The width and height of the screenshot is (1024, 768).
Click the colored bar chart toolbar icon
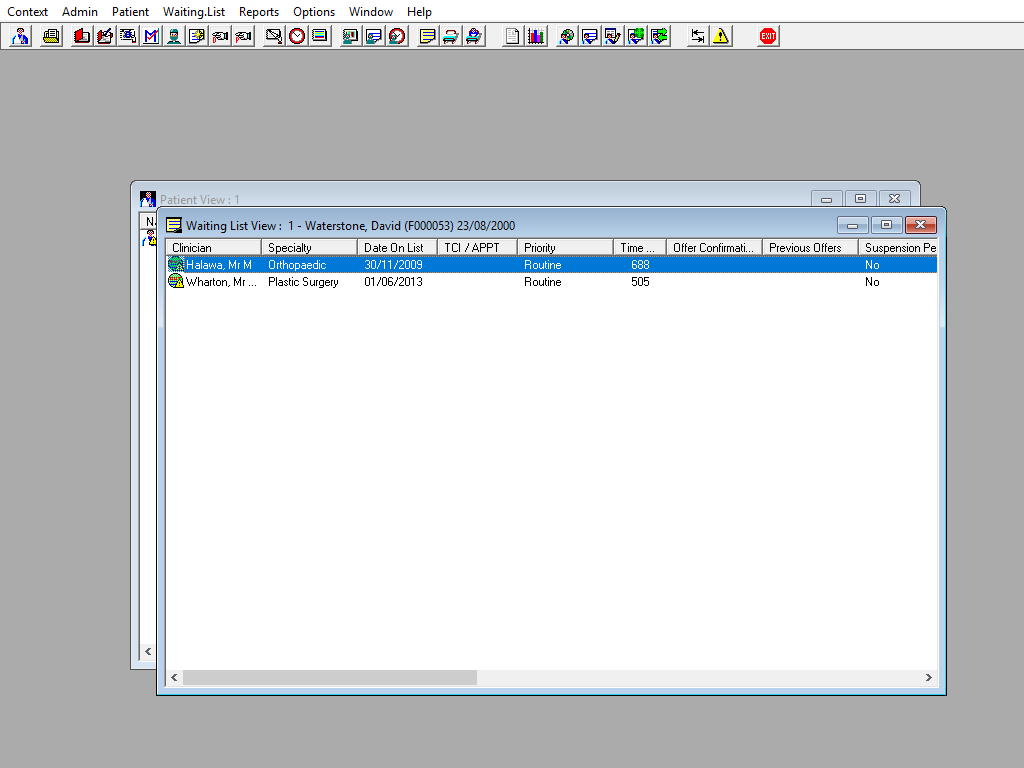click(x=536, y=36)
